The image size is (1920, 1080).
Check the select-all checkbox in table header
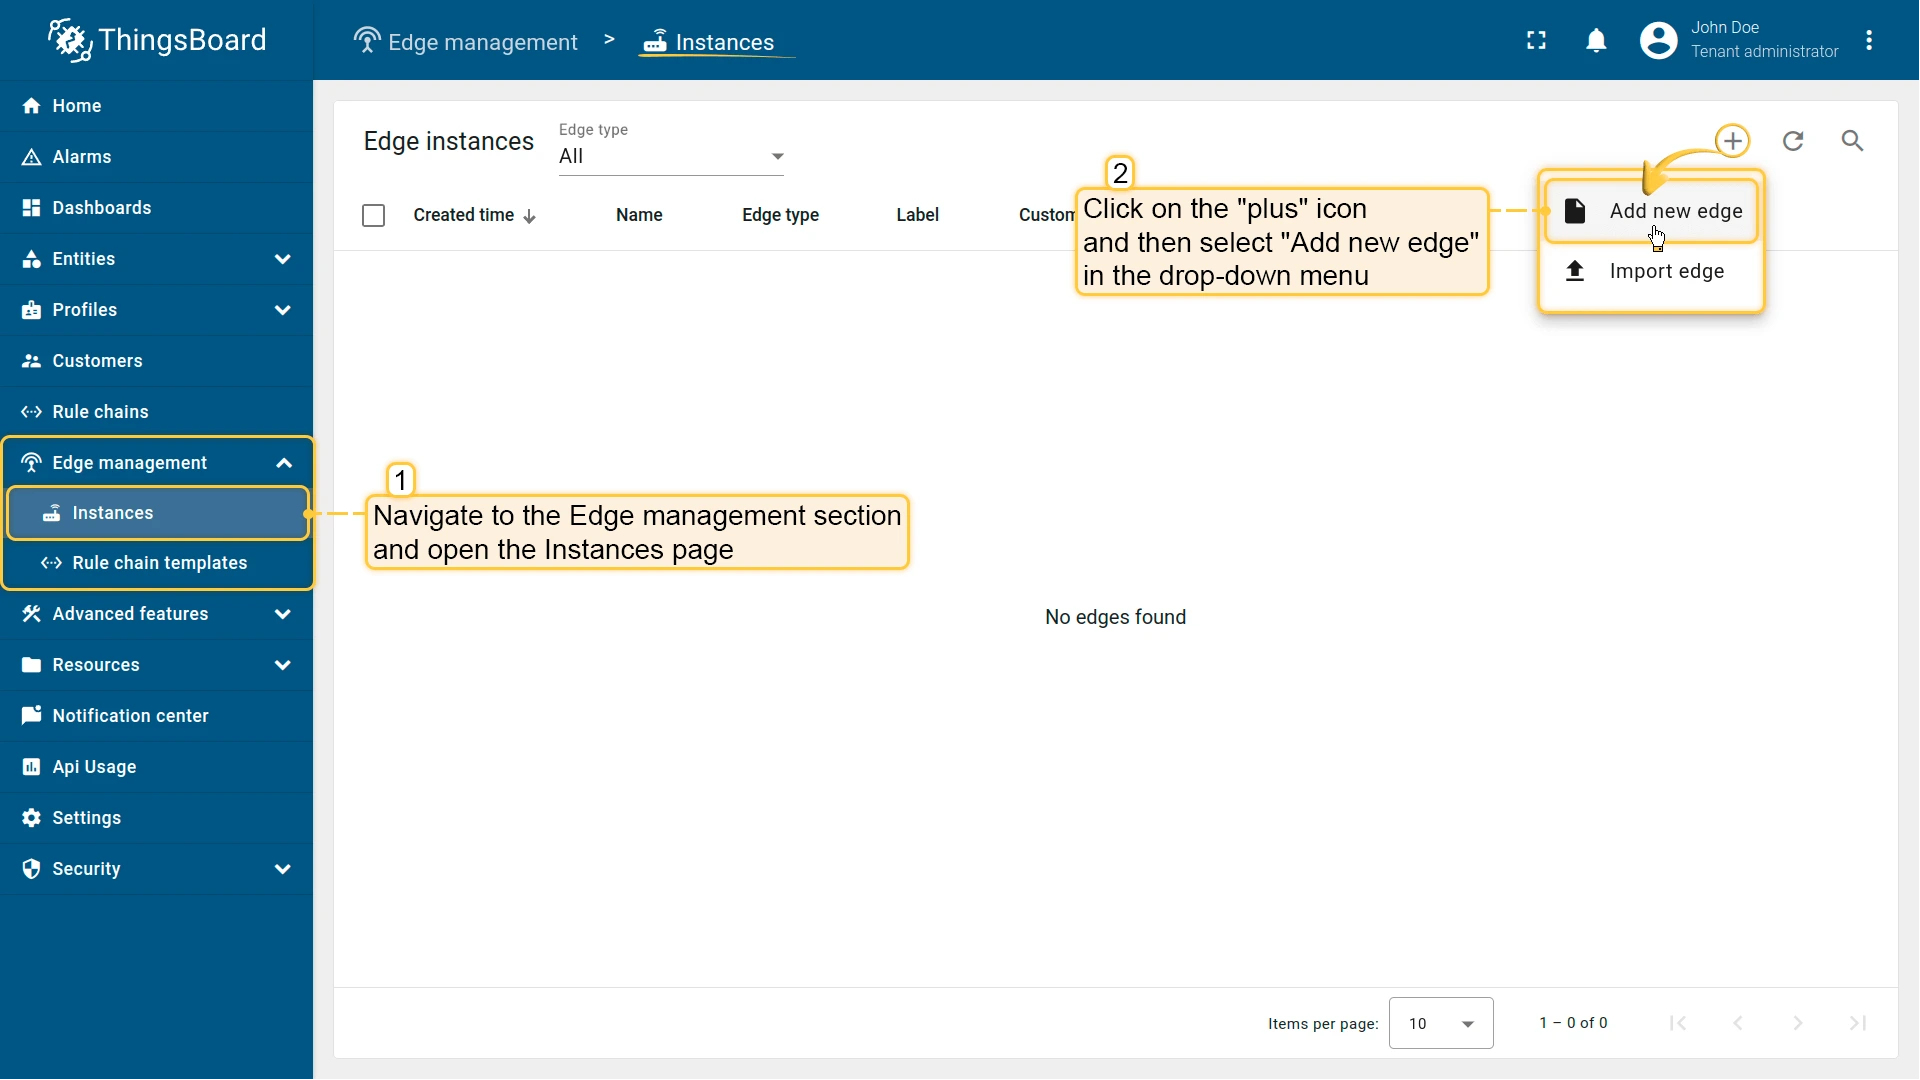(373, 215)
